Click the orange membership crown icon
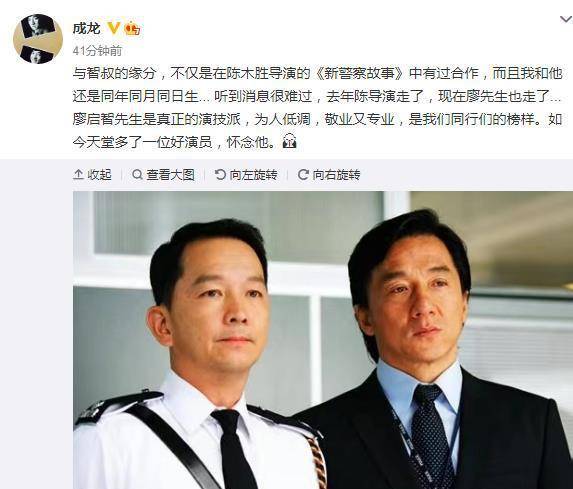The width and height of the screenshot is (573, 489). pyautogui.click(x=132, y=28)
